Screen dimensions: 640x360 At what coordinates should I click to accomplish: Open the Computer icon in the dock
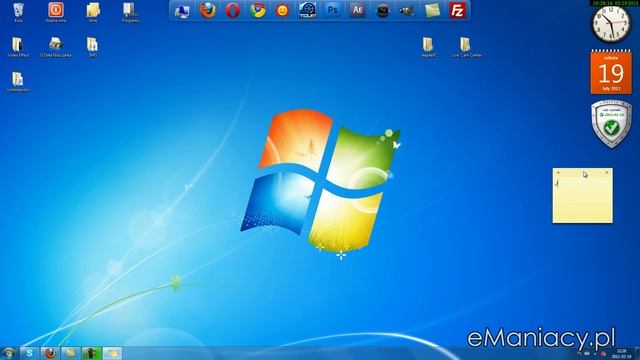tap(182, 11)
